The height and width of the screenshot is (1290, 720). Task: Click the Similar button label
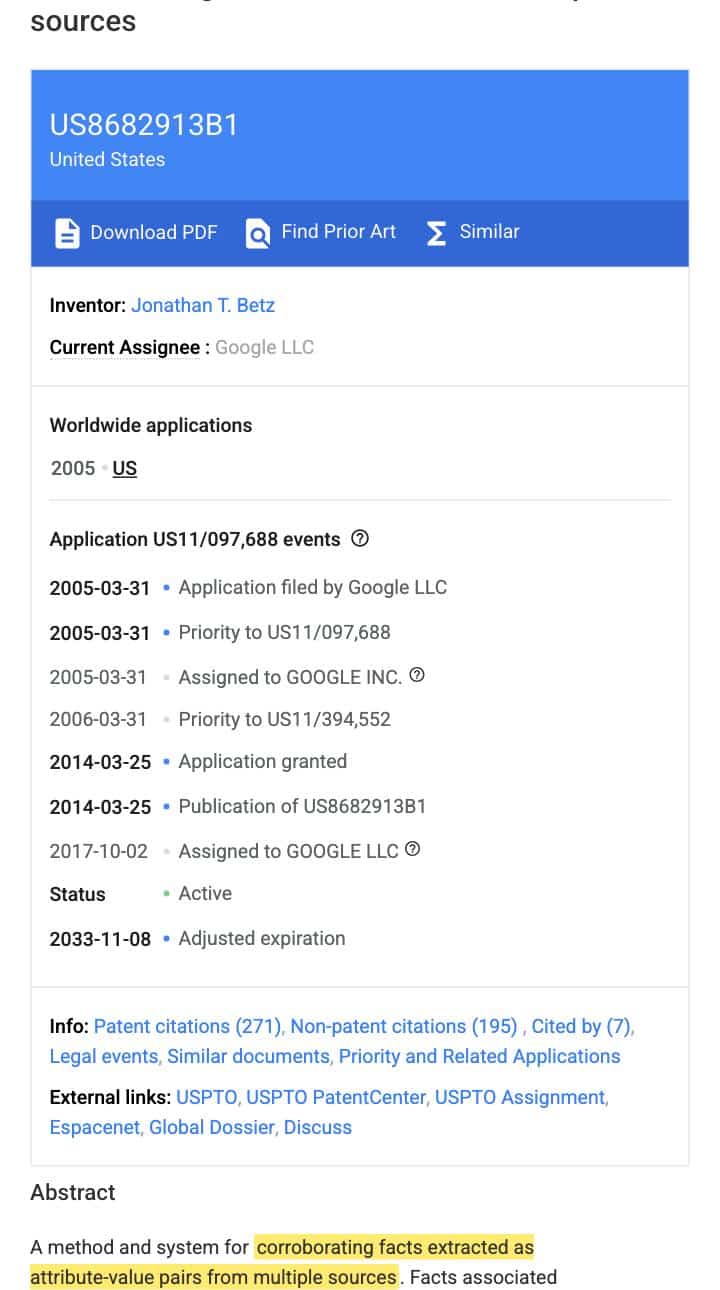[x=490, y=231]
